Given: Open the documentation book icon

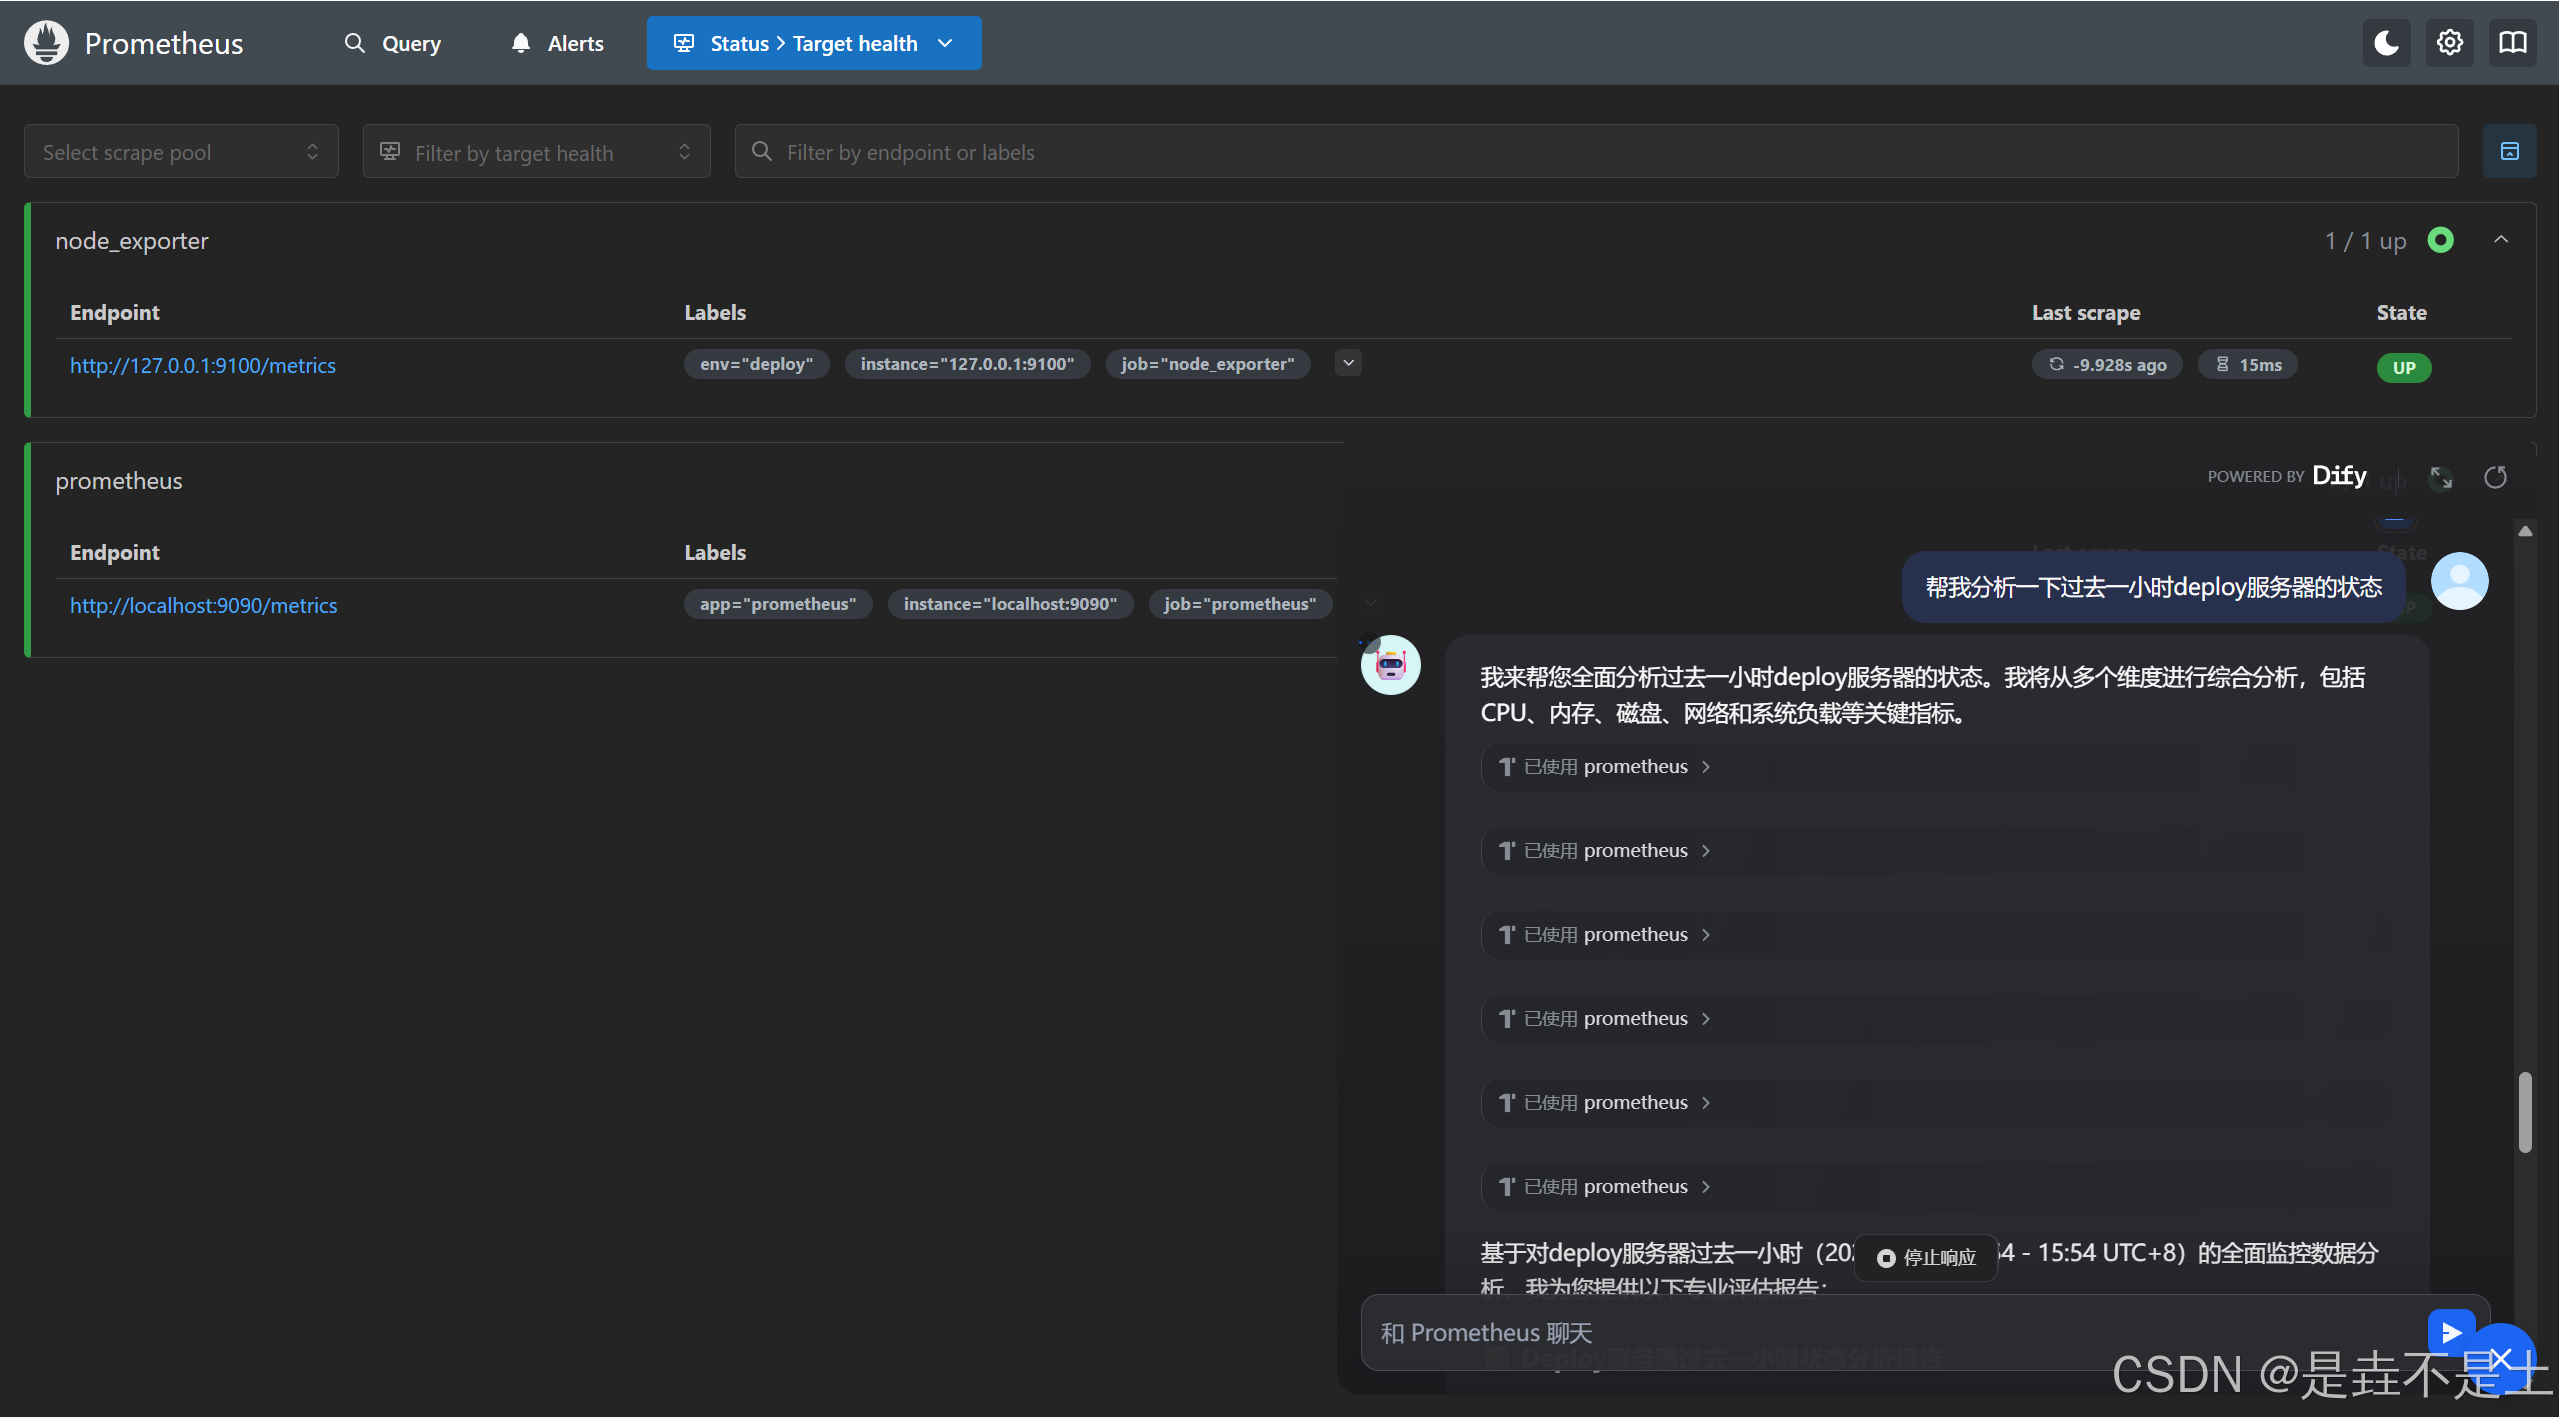Looking at the screenshot, I should (x=2512, y=43).
